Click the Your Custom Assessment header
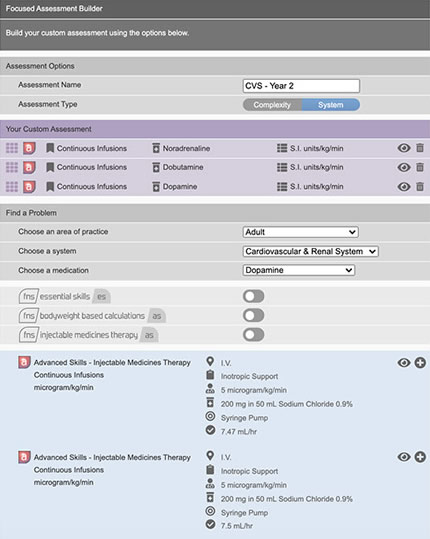430x539 pixels. tap(215, 129)
